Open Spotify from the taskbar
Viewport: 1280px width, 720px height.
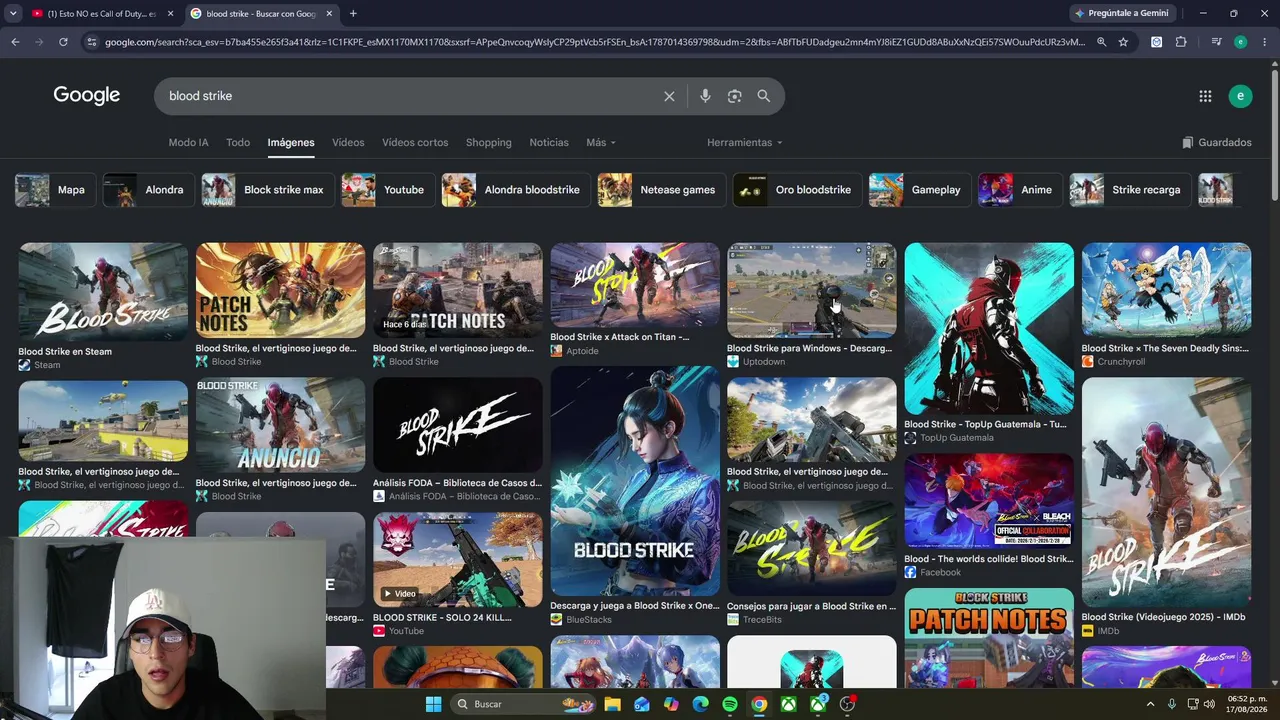(730, 704)
